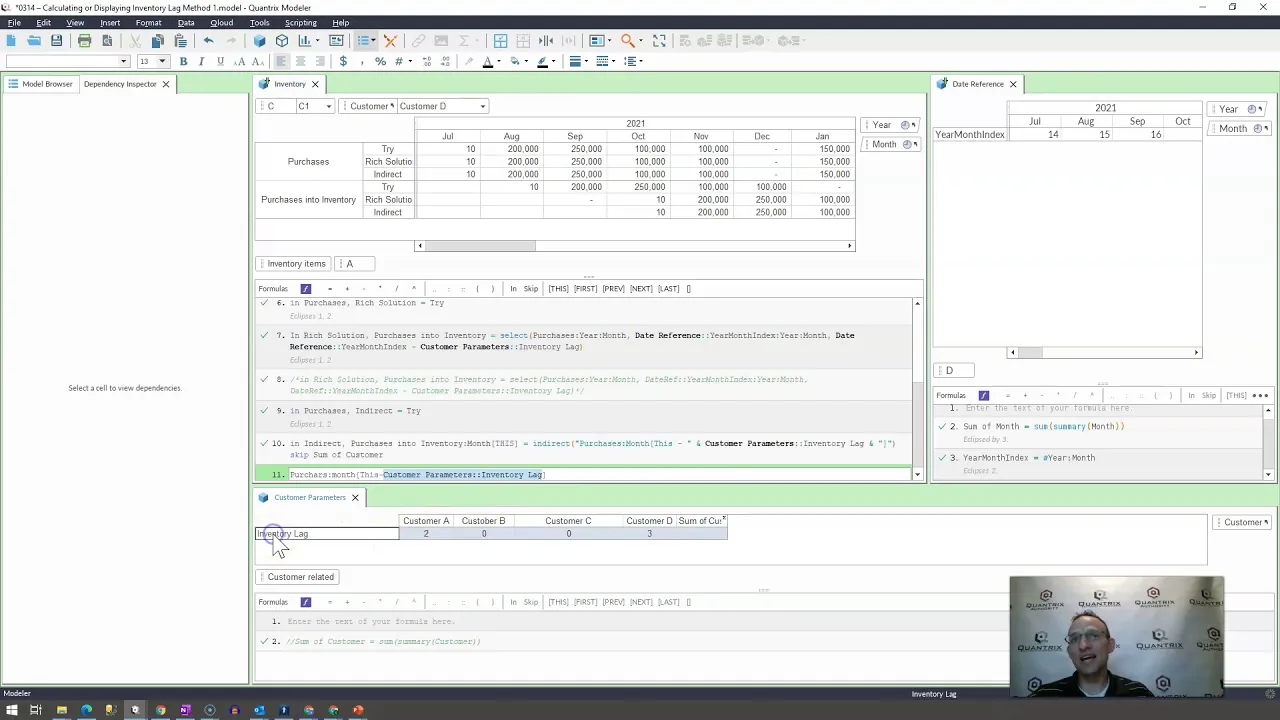Screen dimensions: 1280x720
Task: Open the Format menu
Action: pyautogui.click(x=148, y=22)
